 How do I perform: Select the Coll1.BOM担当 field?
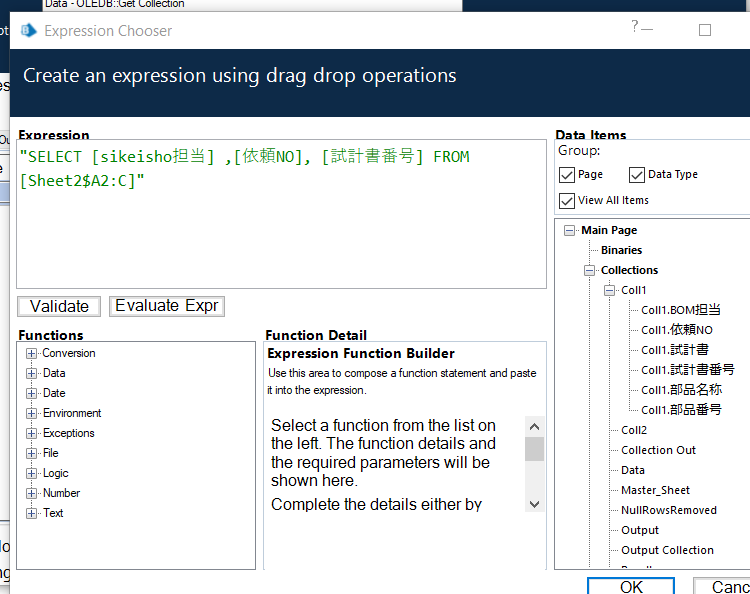681,310
